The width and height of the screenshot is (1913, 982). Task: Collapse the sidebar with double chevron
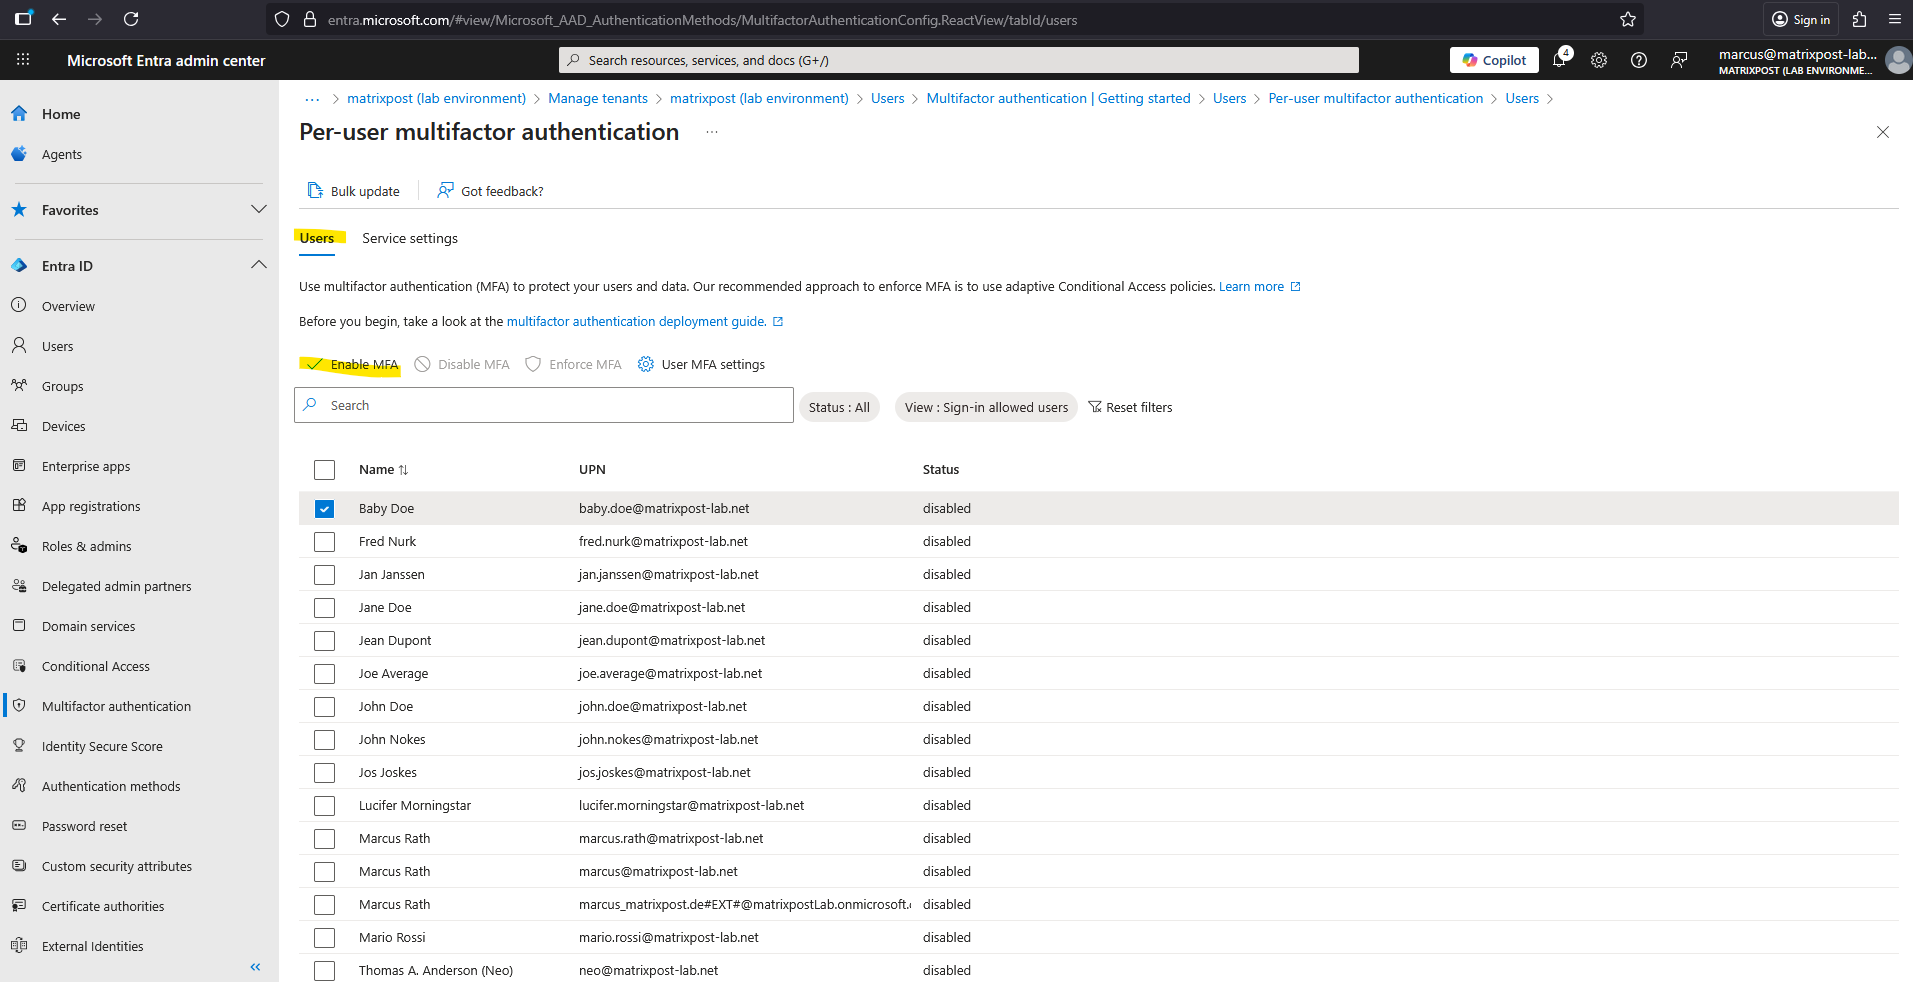click(255, 967)
